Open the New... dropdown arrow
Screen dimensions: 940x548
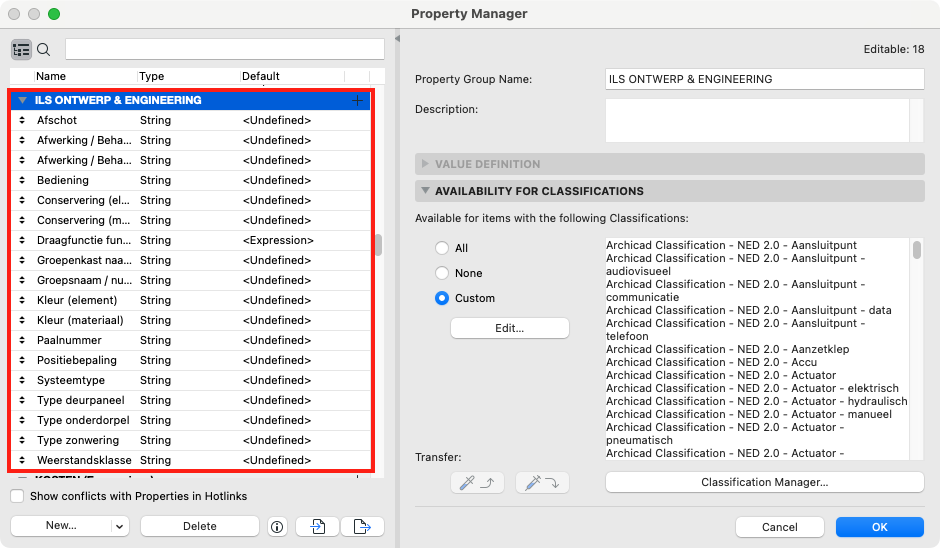pos(119,526)
